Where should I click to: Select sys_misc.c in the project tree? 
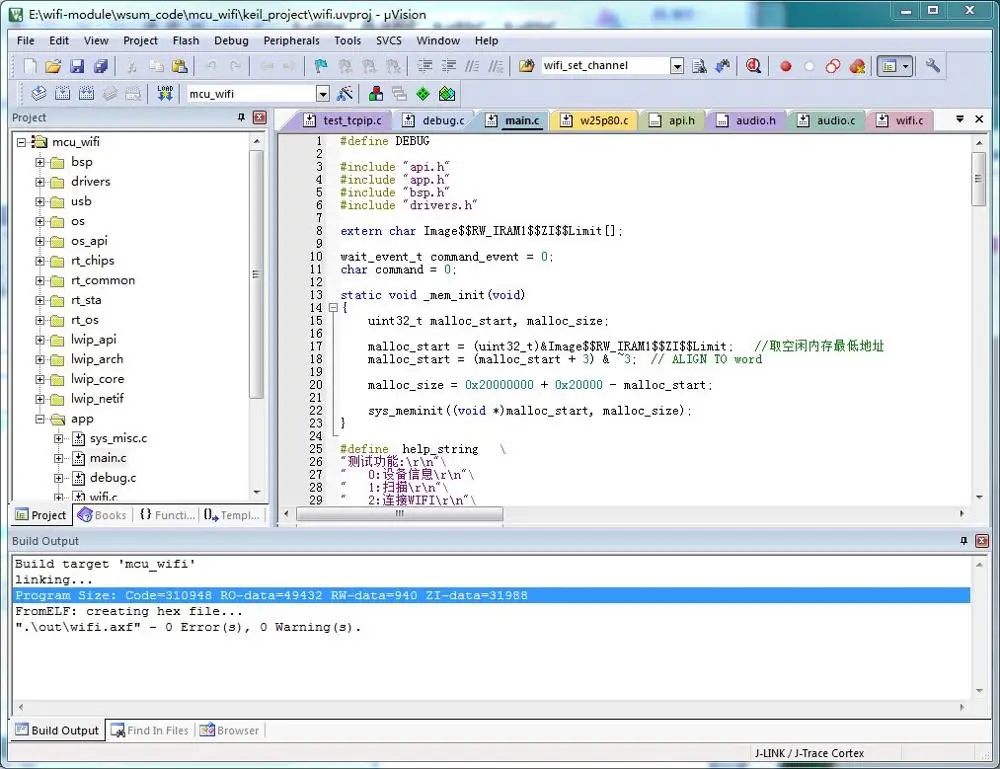[119, 439]
